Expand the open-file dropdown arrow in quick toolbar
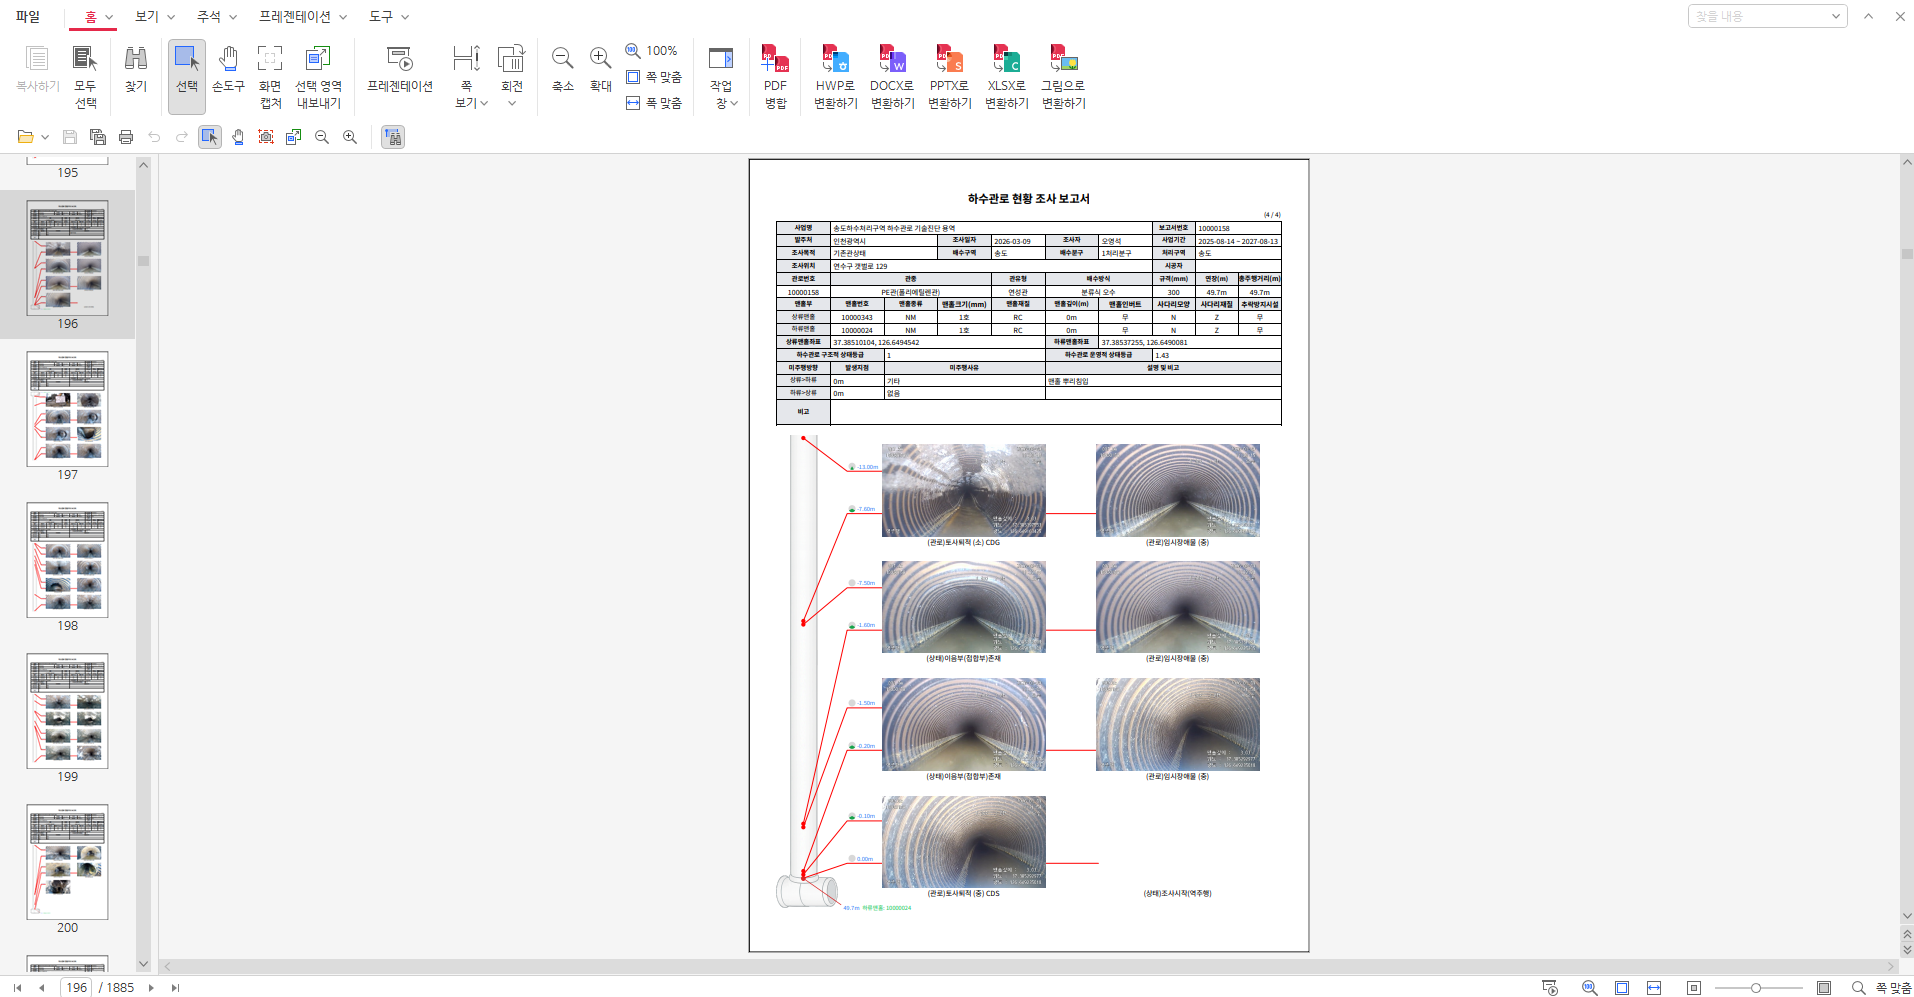 click(45, 137)
